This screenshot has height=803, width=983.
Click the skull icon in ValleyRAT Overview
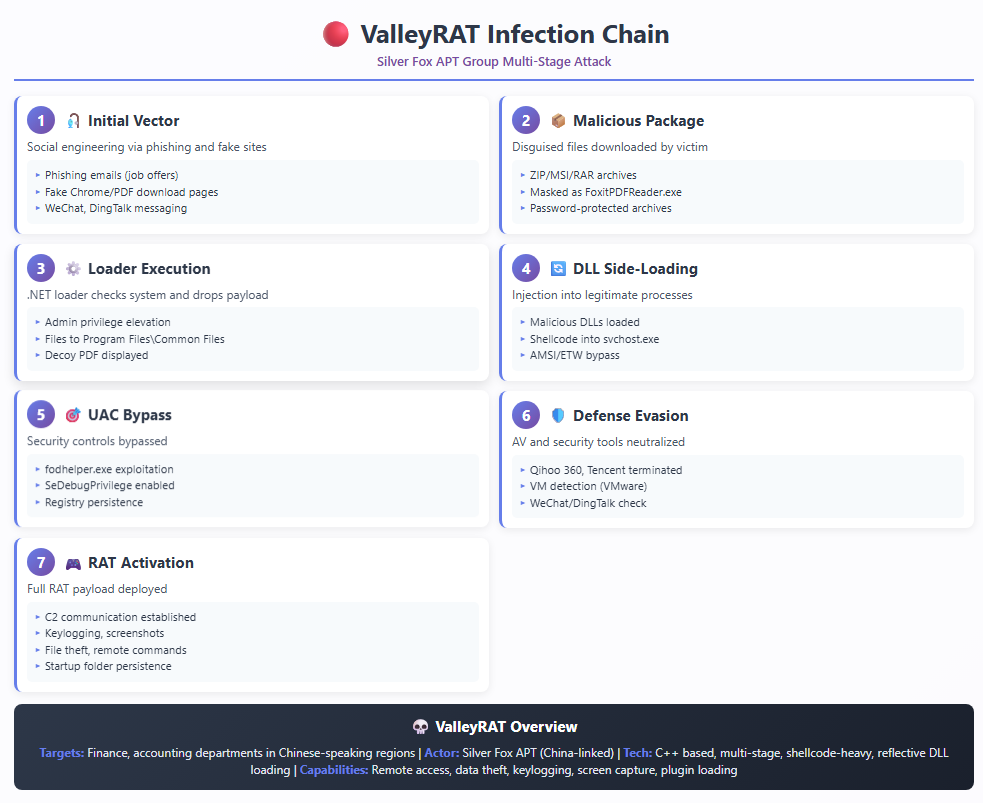coord(420,727)
